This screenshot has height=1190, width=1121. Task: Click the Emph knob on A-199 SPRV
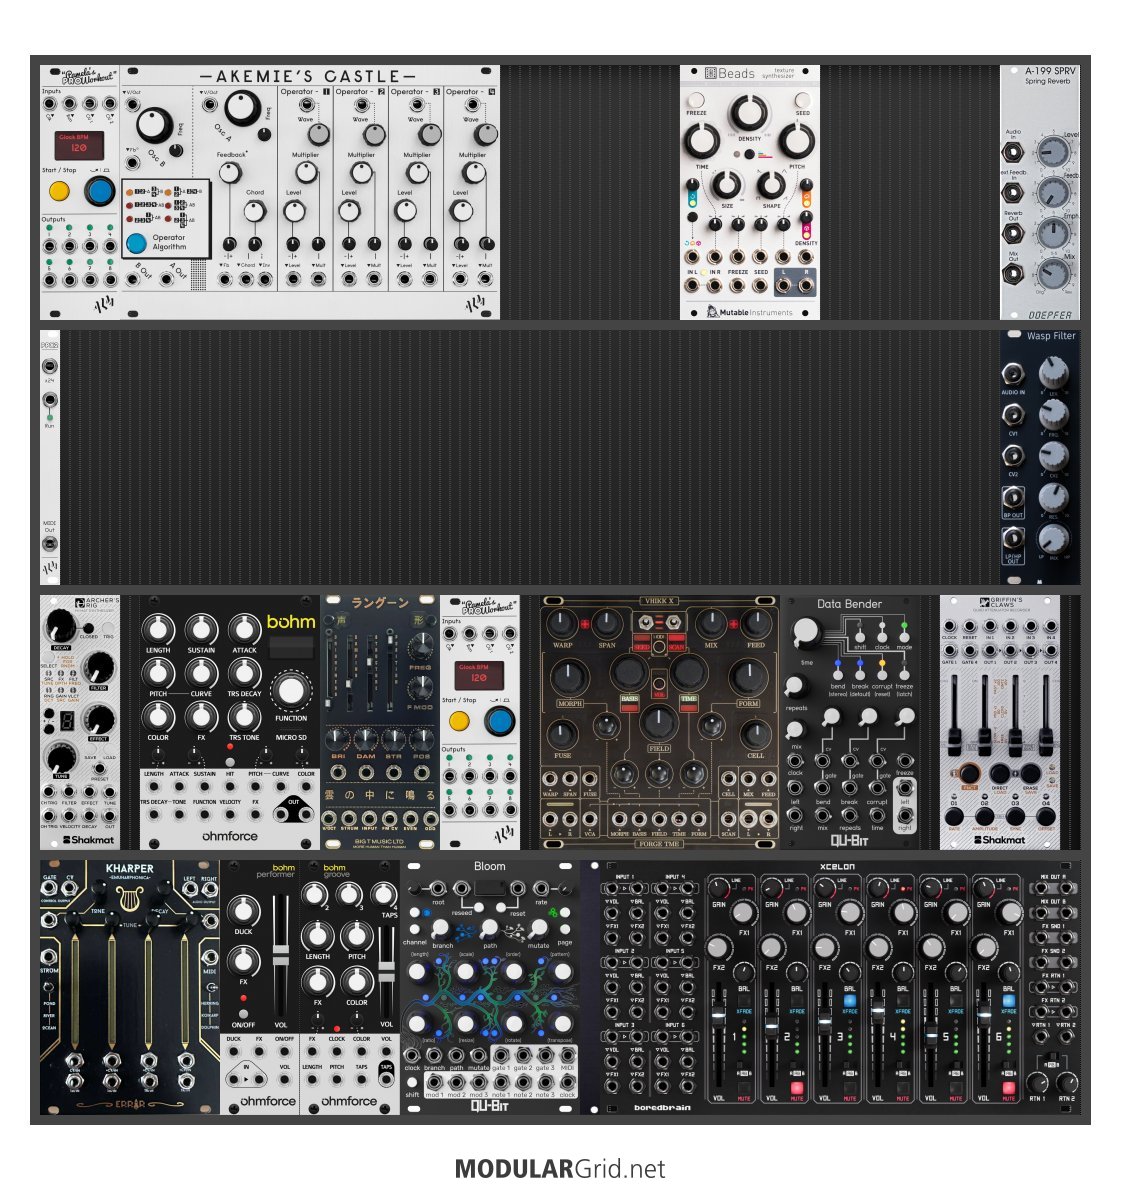[1053, 233]
